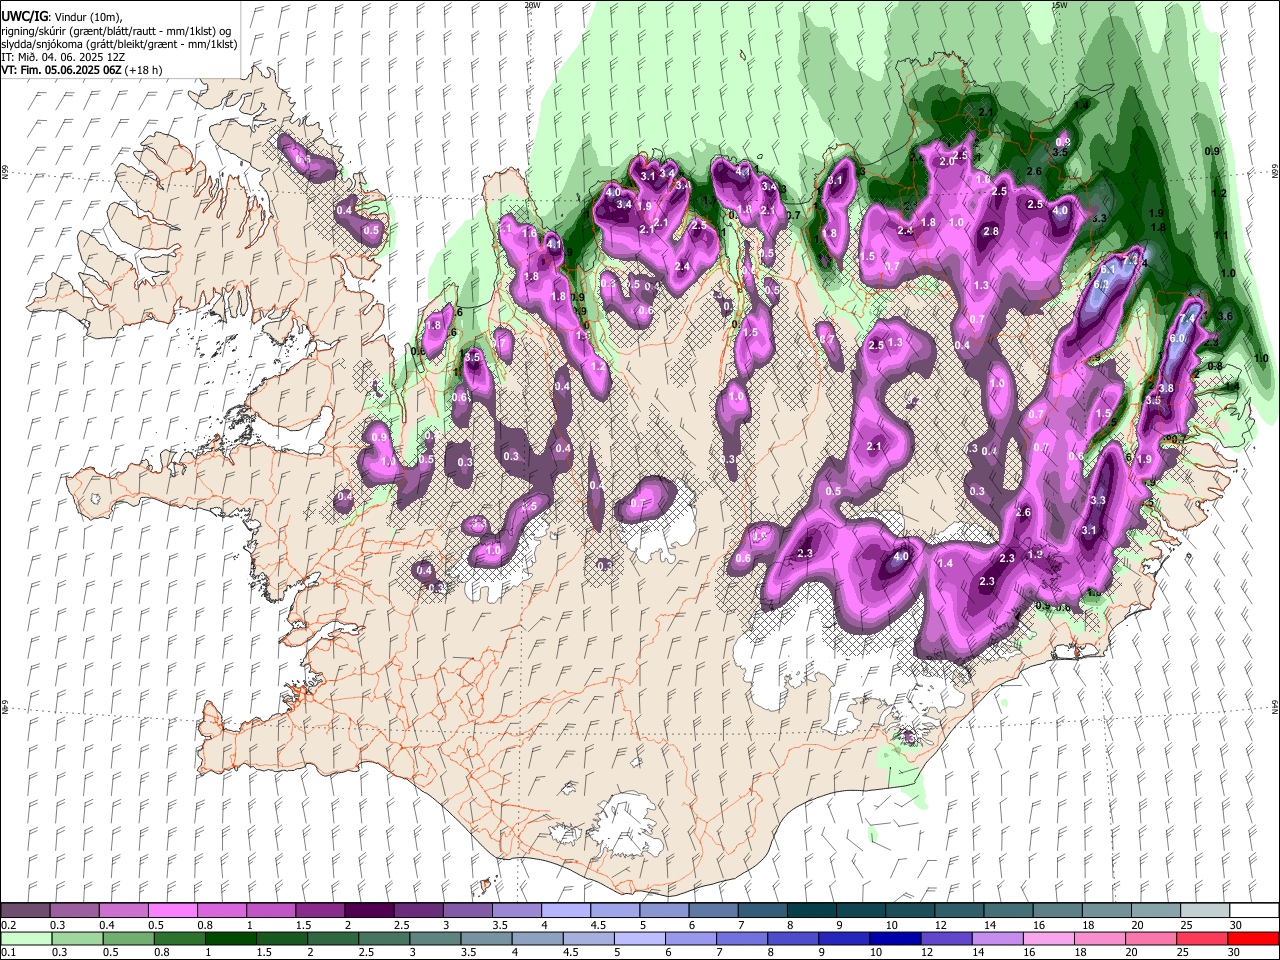
Task: Click the 'UWC/IG' title label
Action: point(23,17)
